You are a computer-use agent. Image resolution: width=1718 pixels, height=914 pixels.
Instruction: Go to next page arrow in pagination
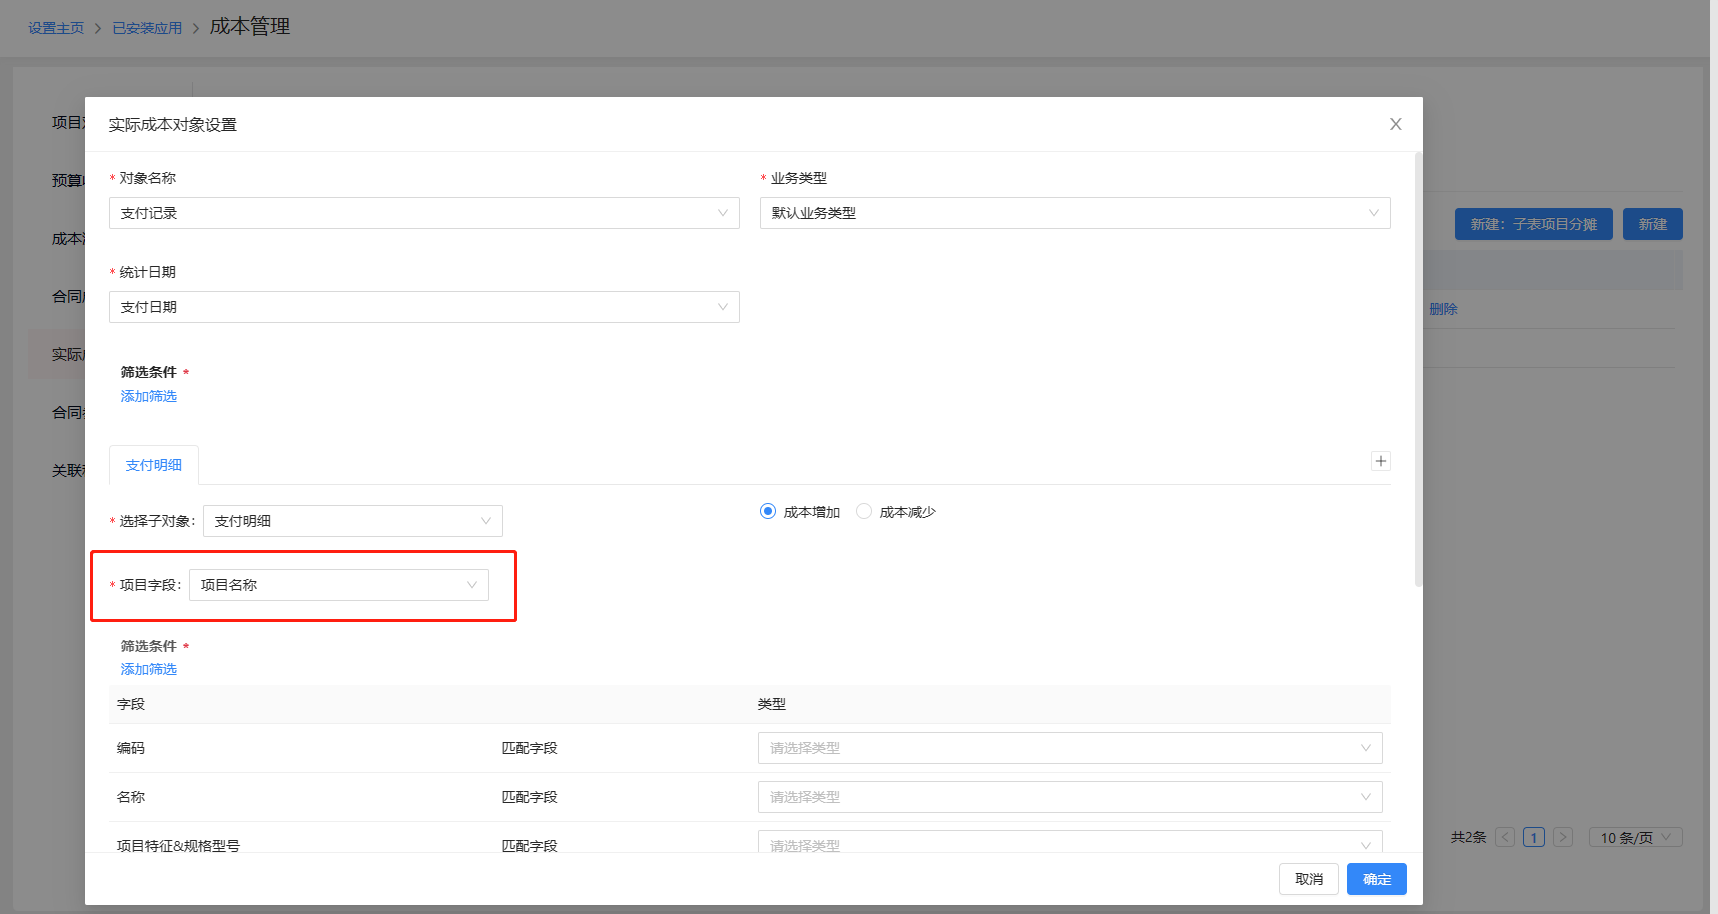(x=1563, y=837)
